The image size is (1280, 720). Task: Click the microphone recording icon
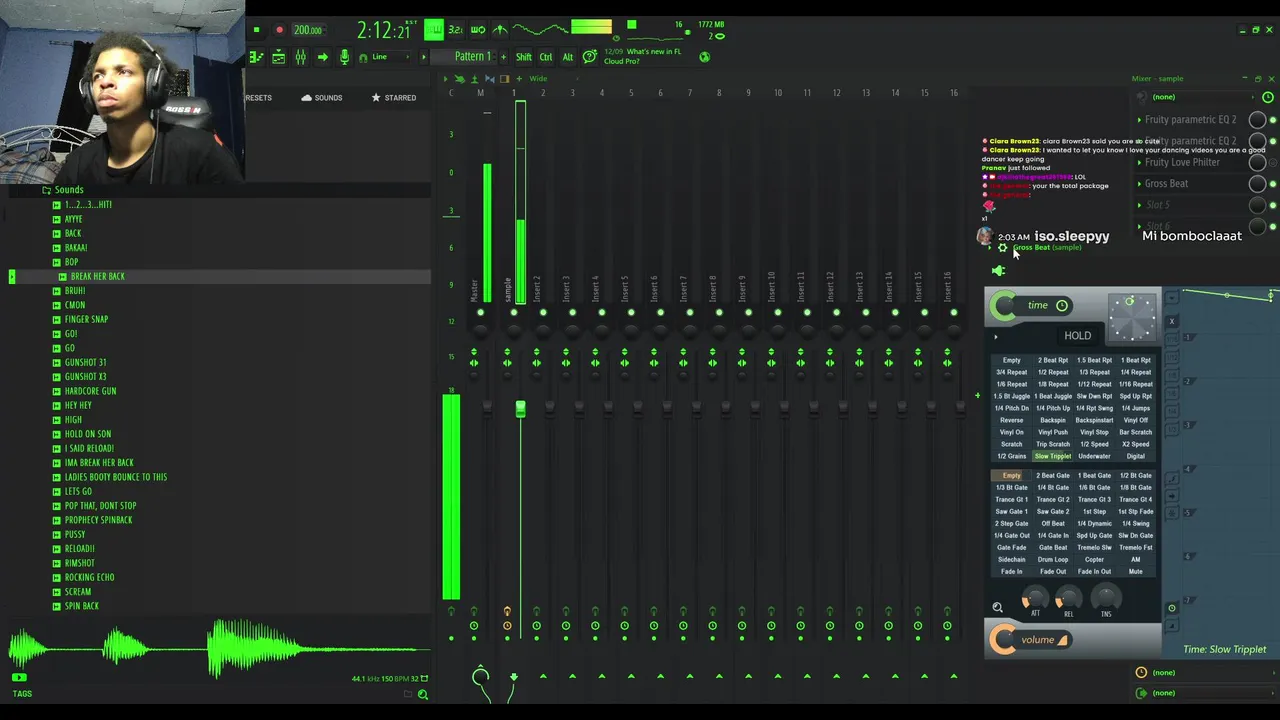[344, 57]
